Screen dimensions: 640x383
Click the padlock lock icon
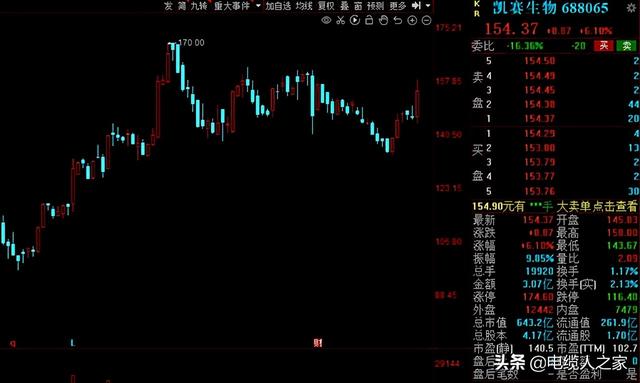click(369, 20)
